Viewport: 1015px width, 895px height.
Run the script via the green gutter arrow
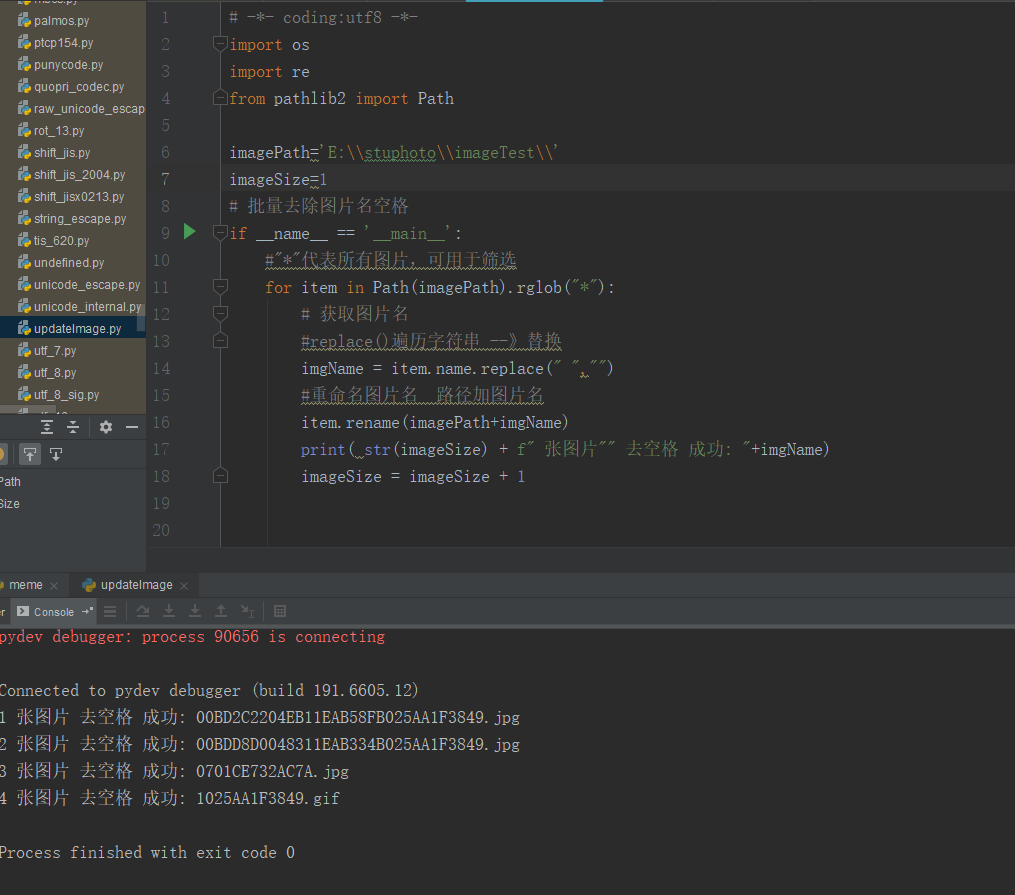[189, 232]
